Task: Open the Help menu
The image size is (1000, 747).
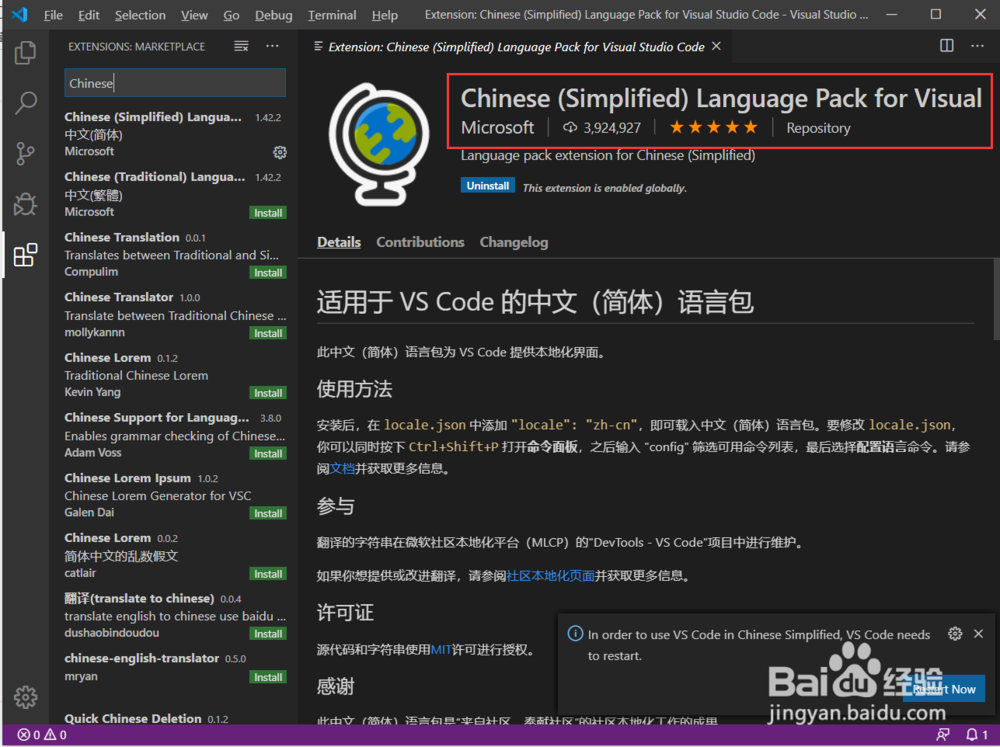Action: point(385,15)
